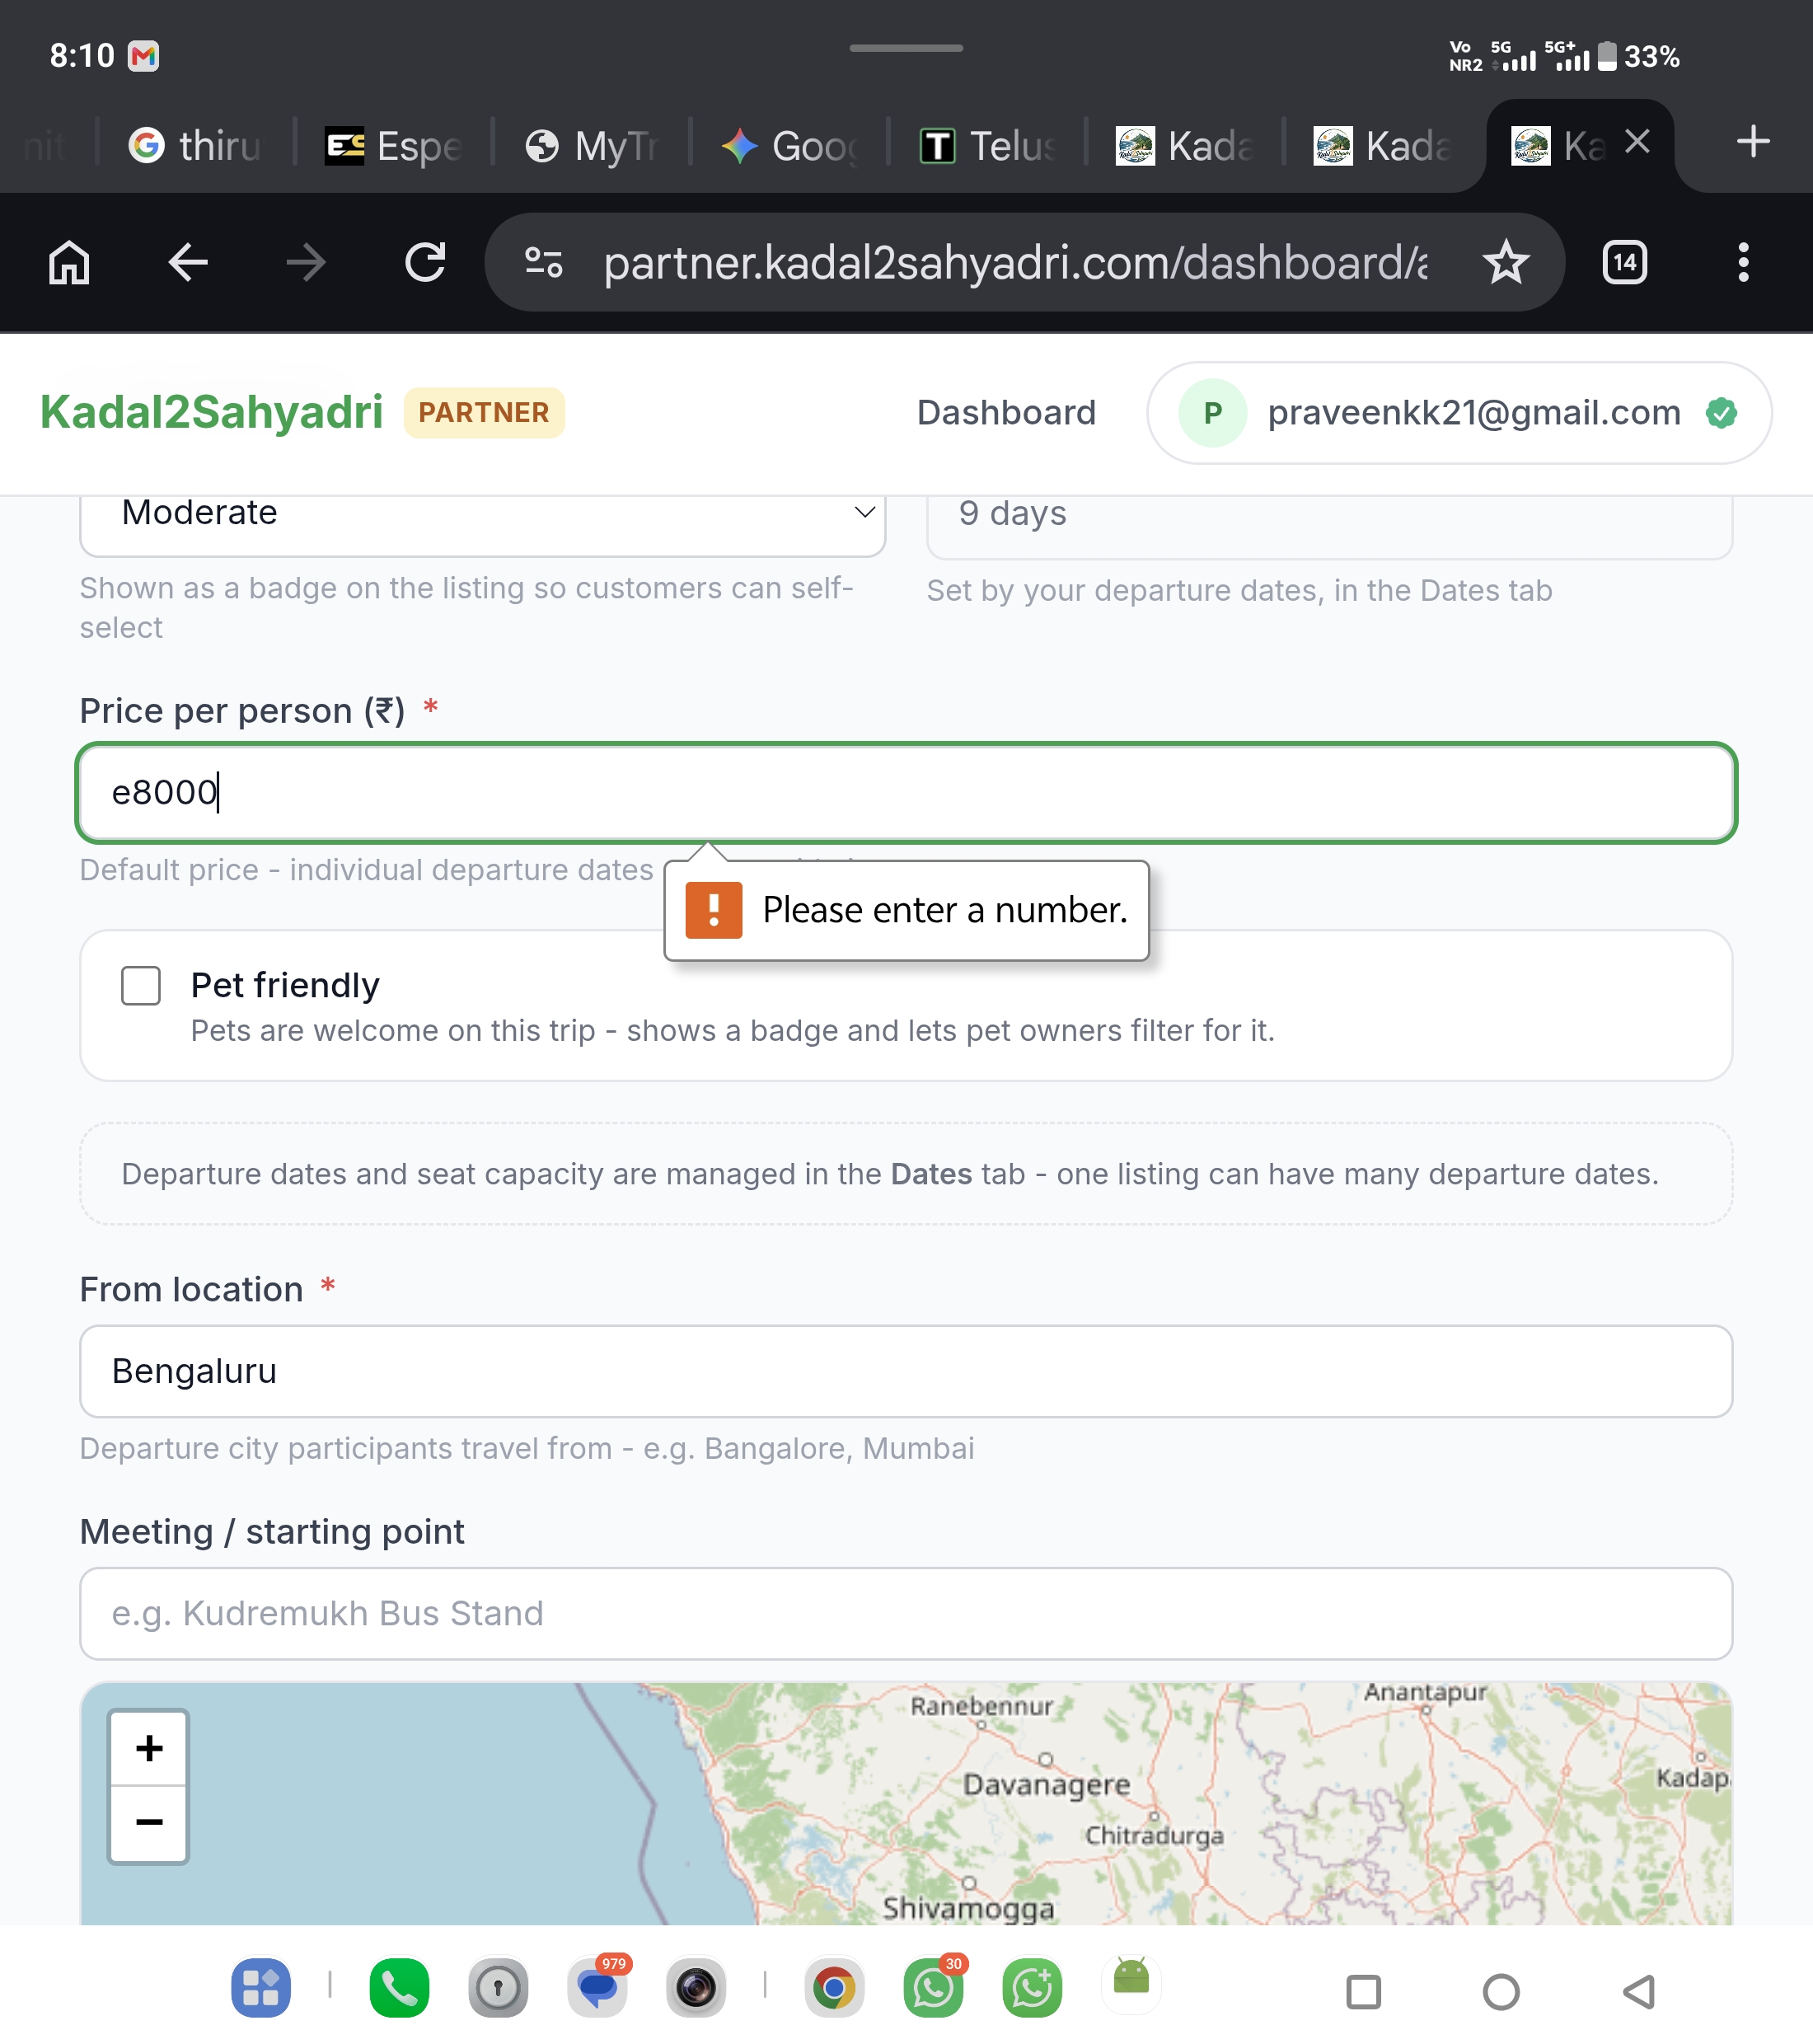
Task: Open the Dashboard link in the header
Action: [x=1006, y=413]
